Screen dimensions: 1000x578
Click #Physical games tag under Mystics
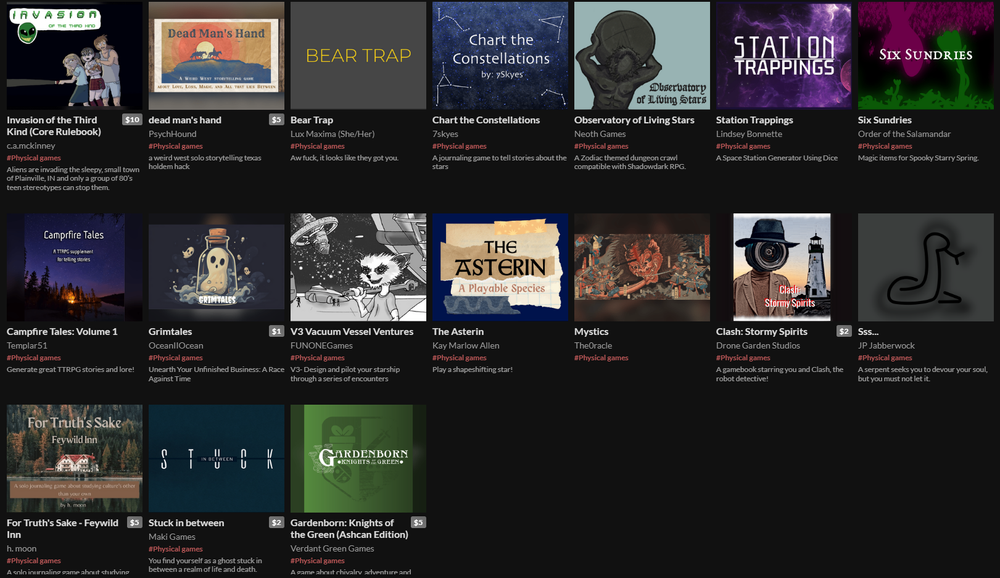601,358
